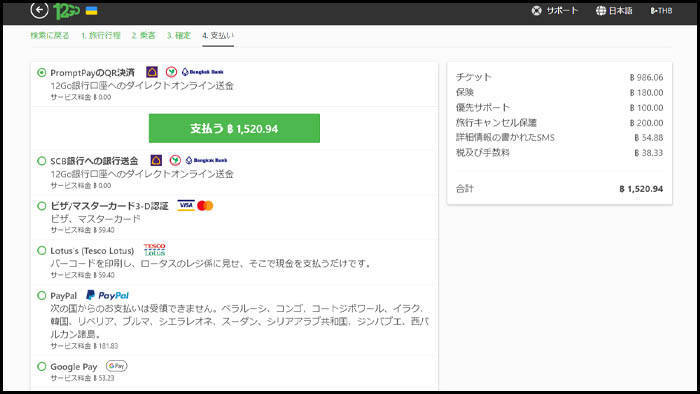Click サービス料金 ฿53.23 under Google Pay
This screenshot has height=394, width=700.
click(83, 378)
